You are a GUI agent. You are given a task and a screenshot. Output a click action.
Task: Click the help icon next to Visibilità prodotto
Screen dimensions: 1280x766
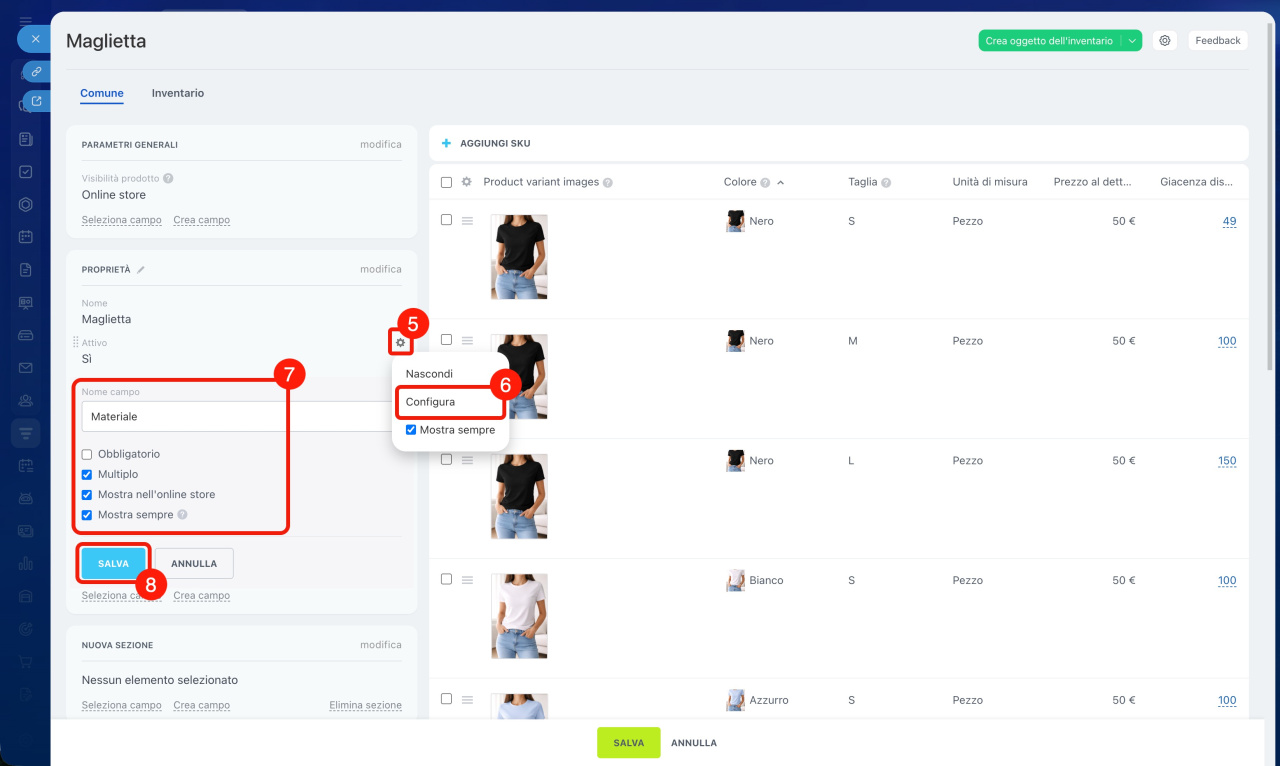coord(168,179)
